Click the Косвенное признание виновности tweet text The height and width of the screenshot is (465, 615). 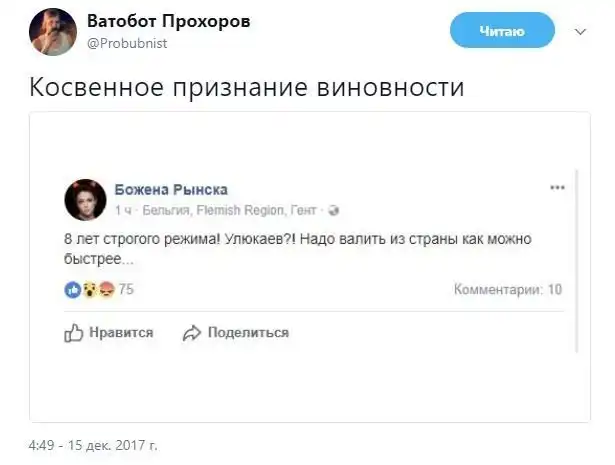point(247,87)
